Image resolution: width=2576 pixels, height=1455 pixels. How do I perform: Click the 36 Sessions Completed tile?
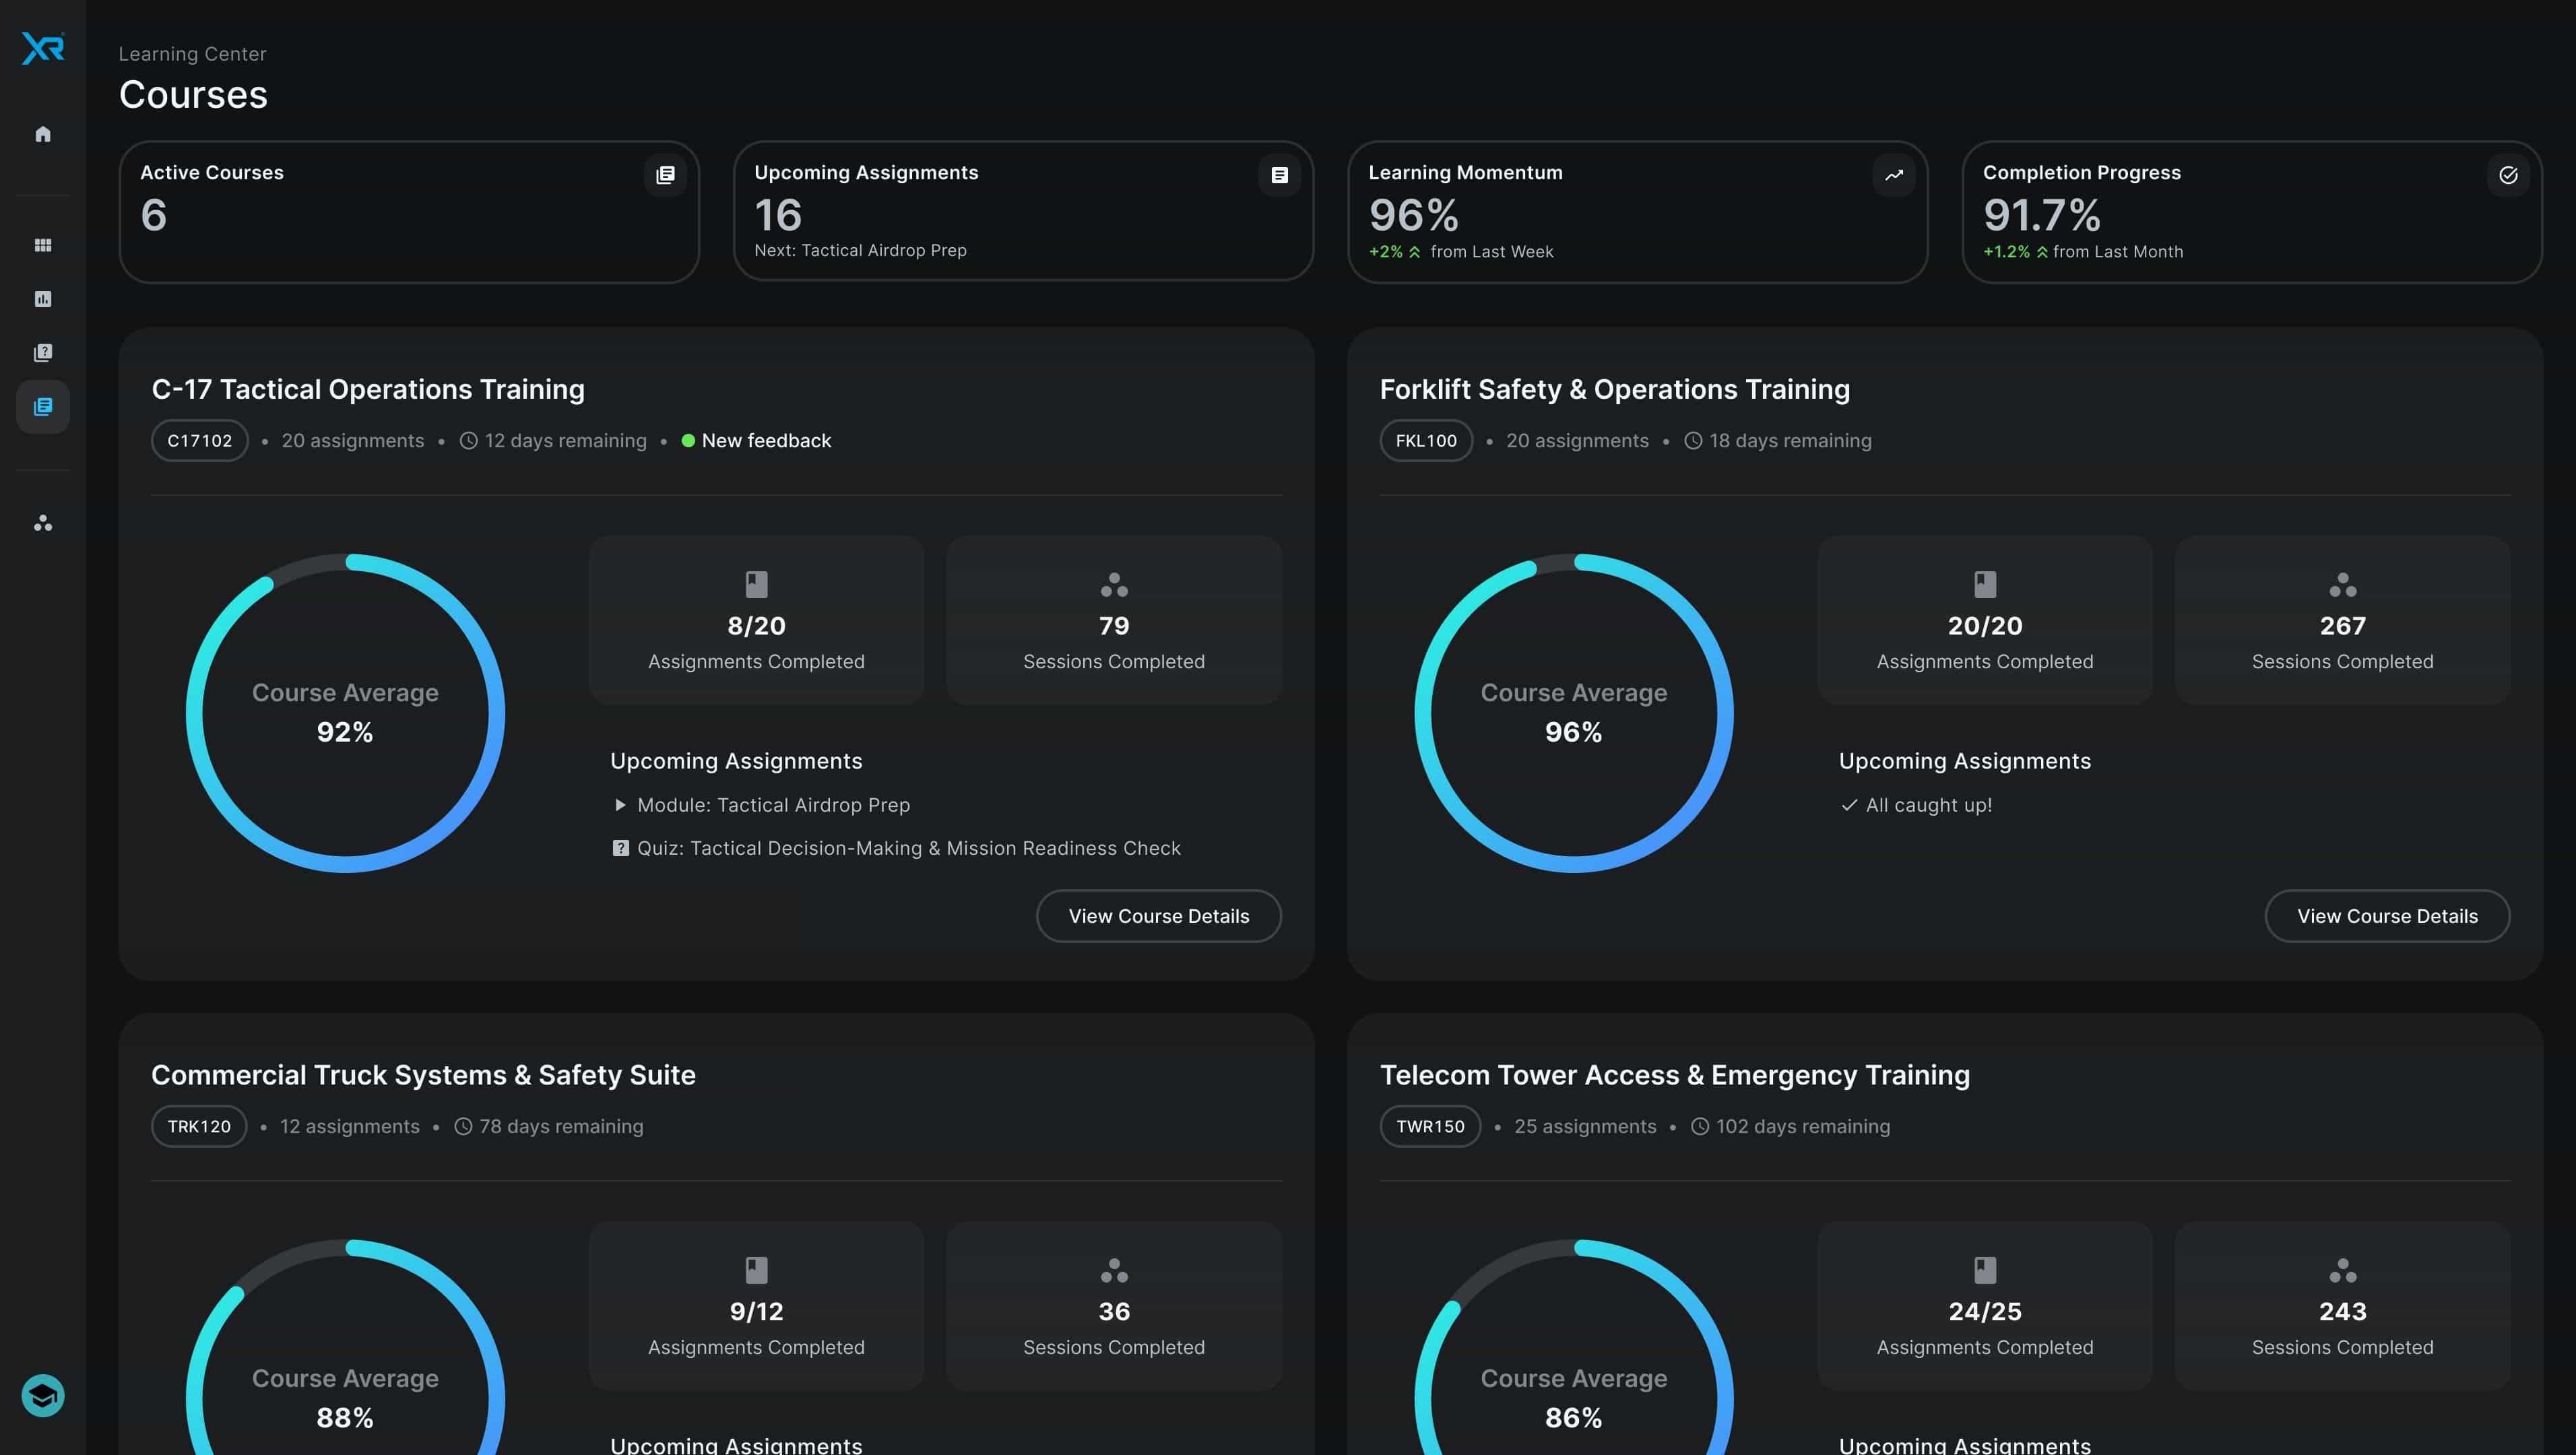click(x=1114, y=1306)
